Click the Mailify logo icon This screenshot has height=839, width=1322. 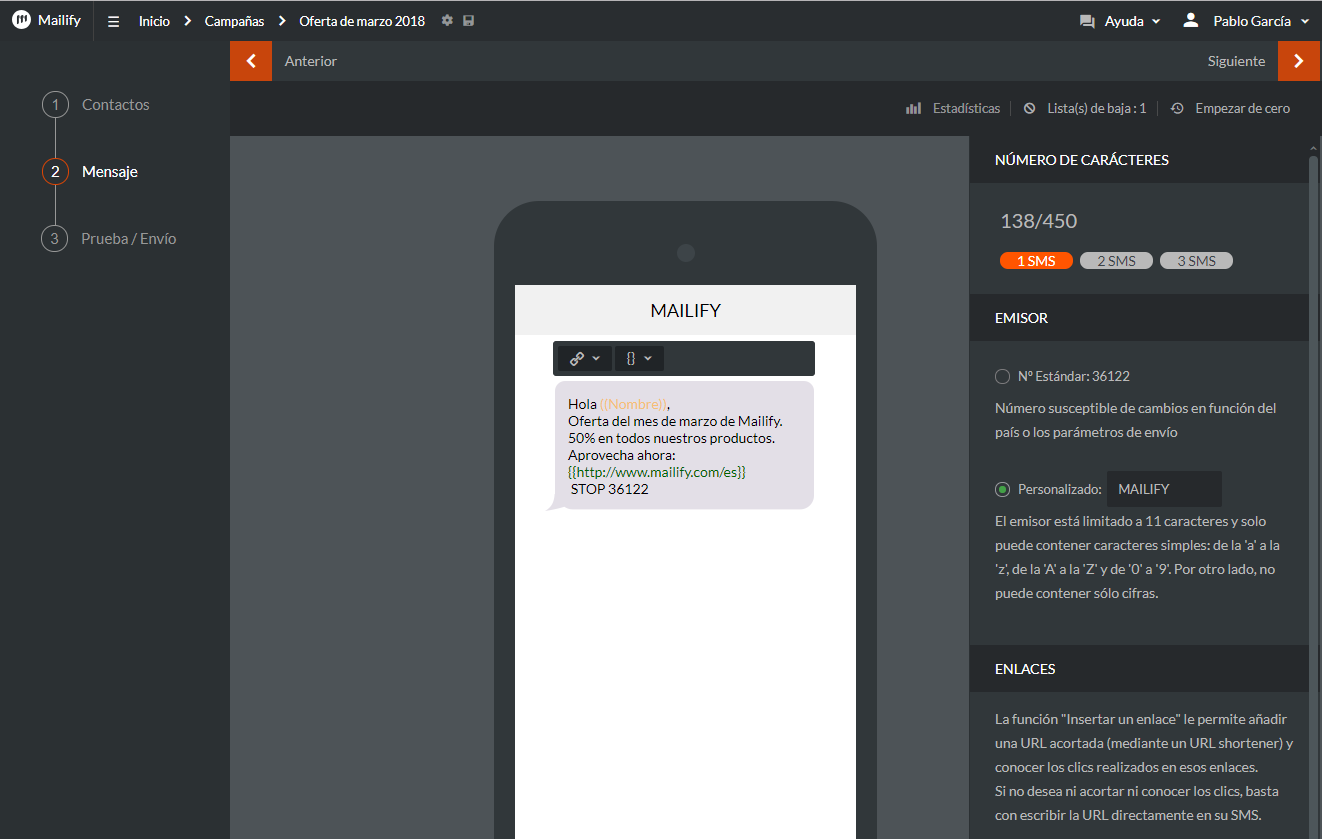[21, 20]
